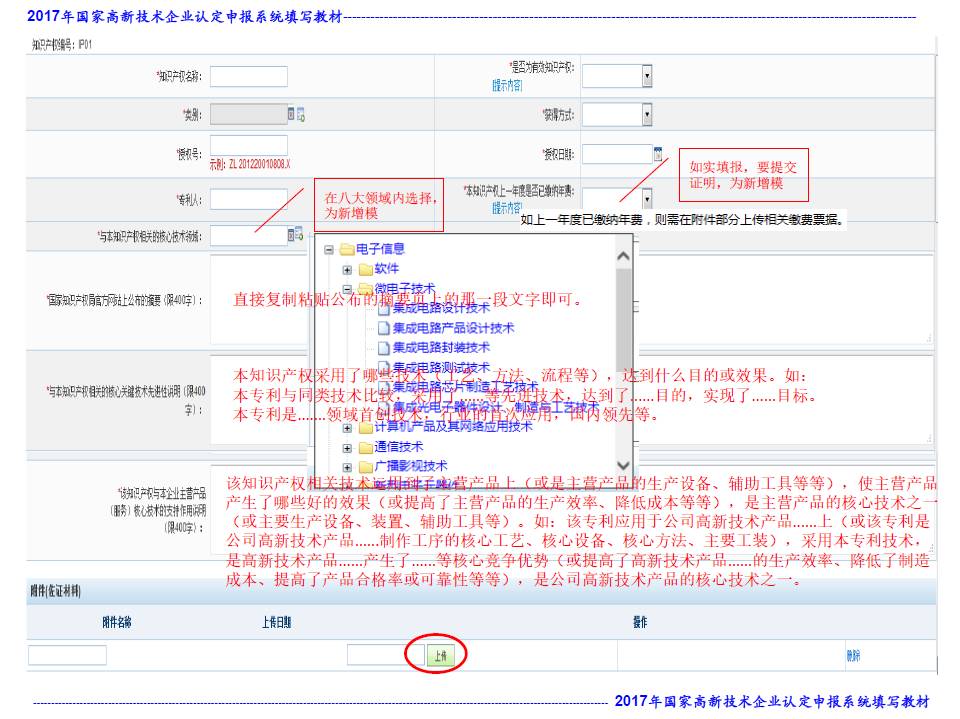This screenshot has height=719, width=960.
Task: Open the 获得方式 dropdown
Action: (647, 115)
